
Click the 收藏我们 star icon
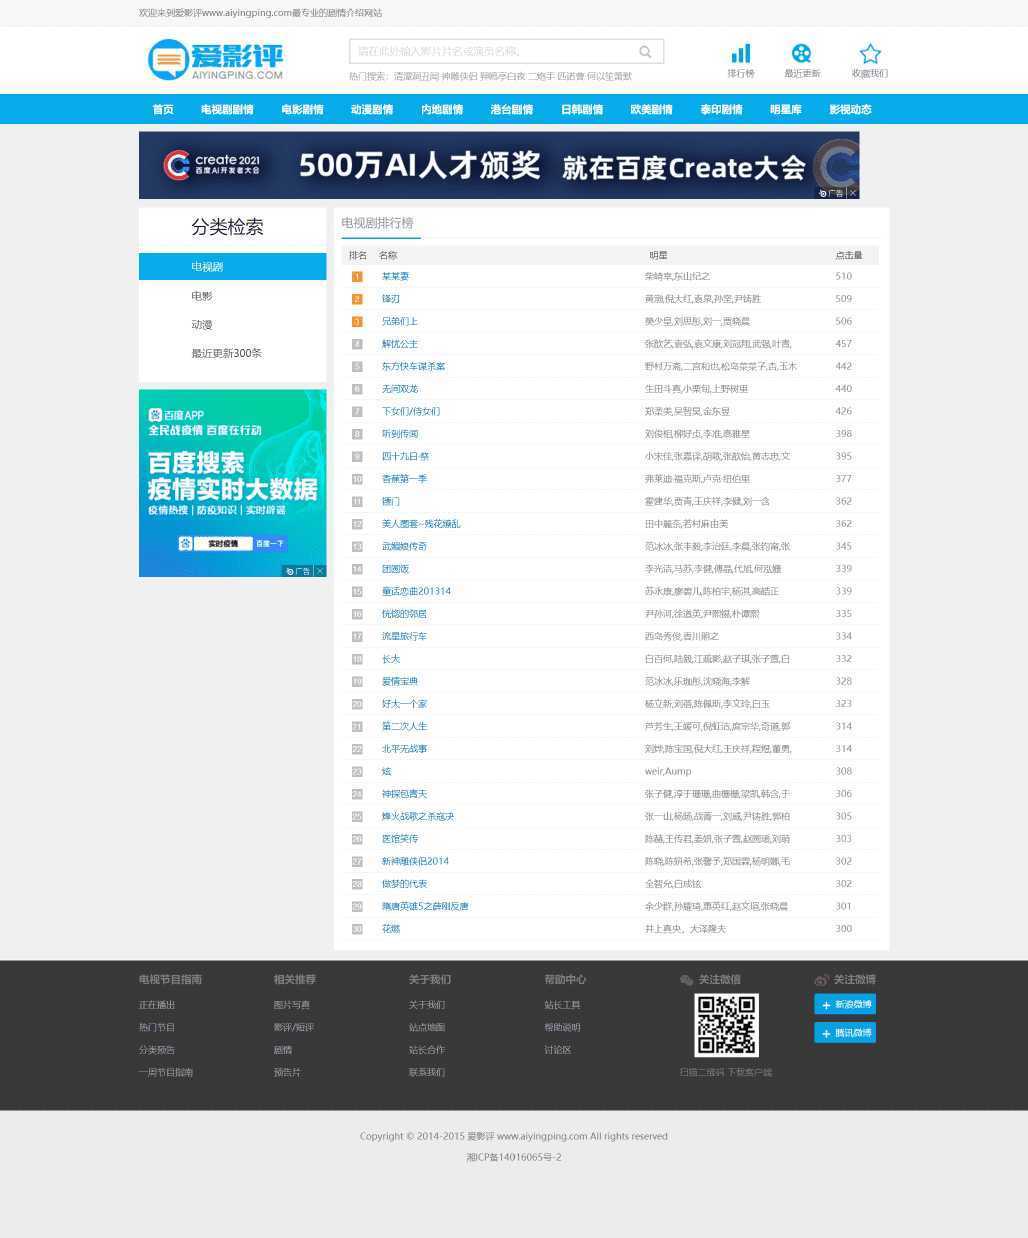click(870, 54)
